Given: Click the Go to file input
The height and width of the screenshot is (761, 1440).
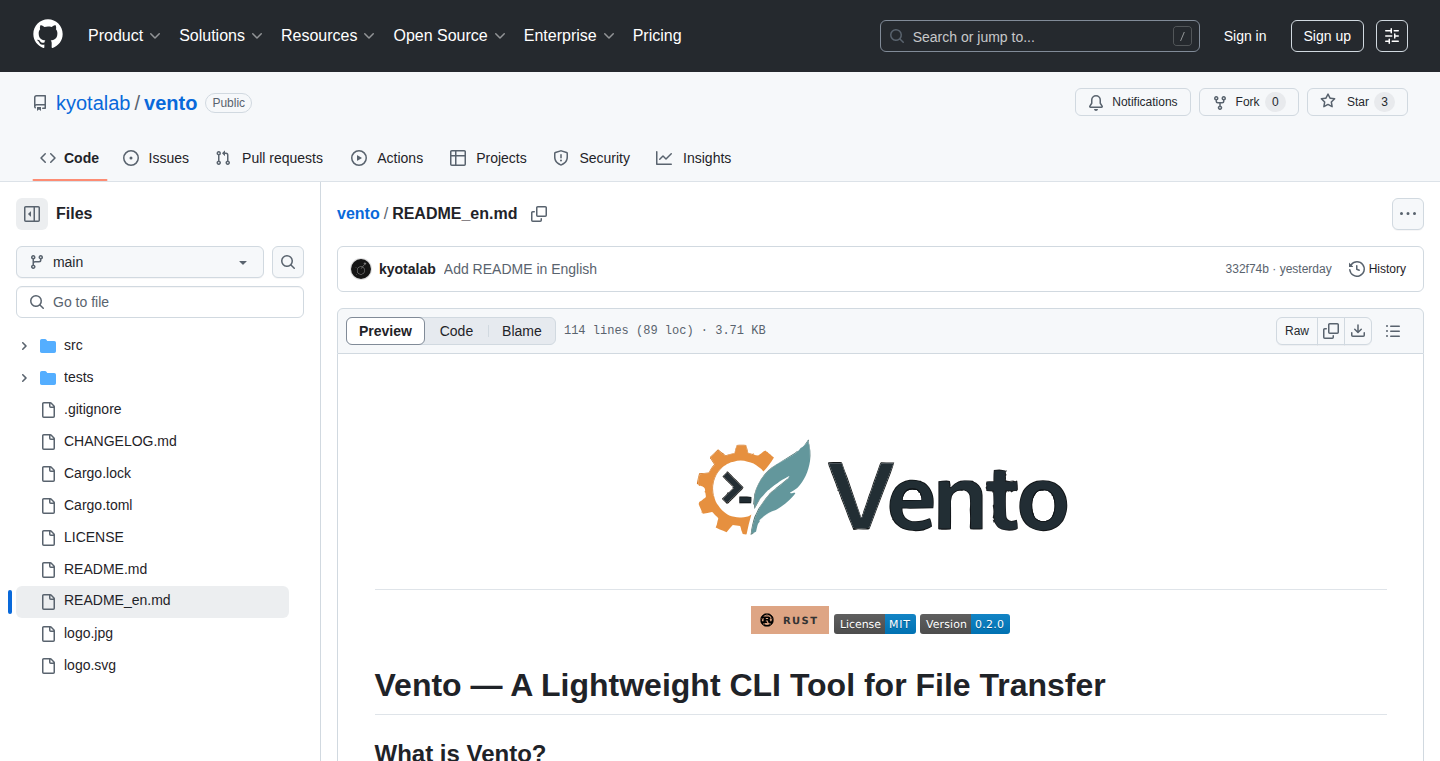Looking at the screenshot, I should (160, 302).
